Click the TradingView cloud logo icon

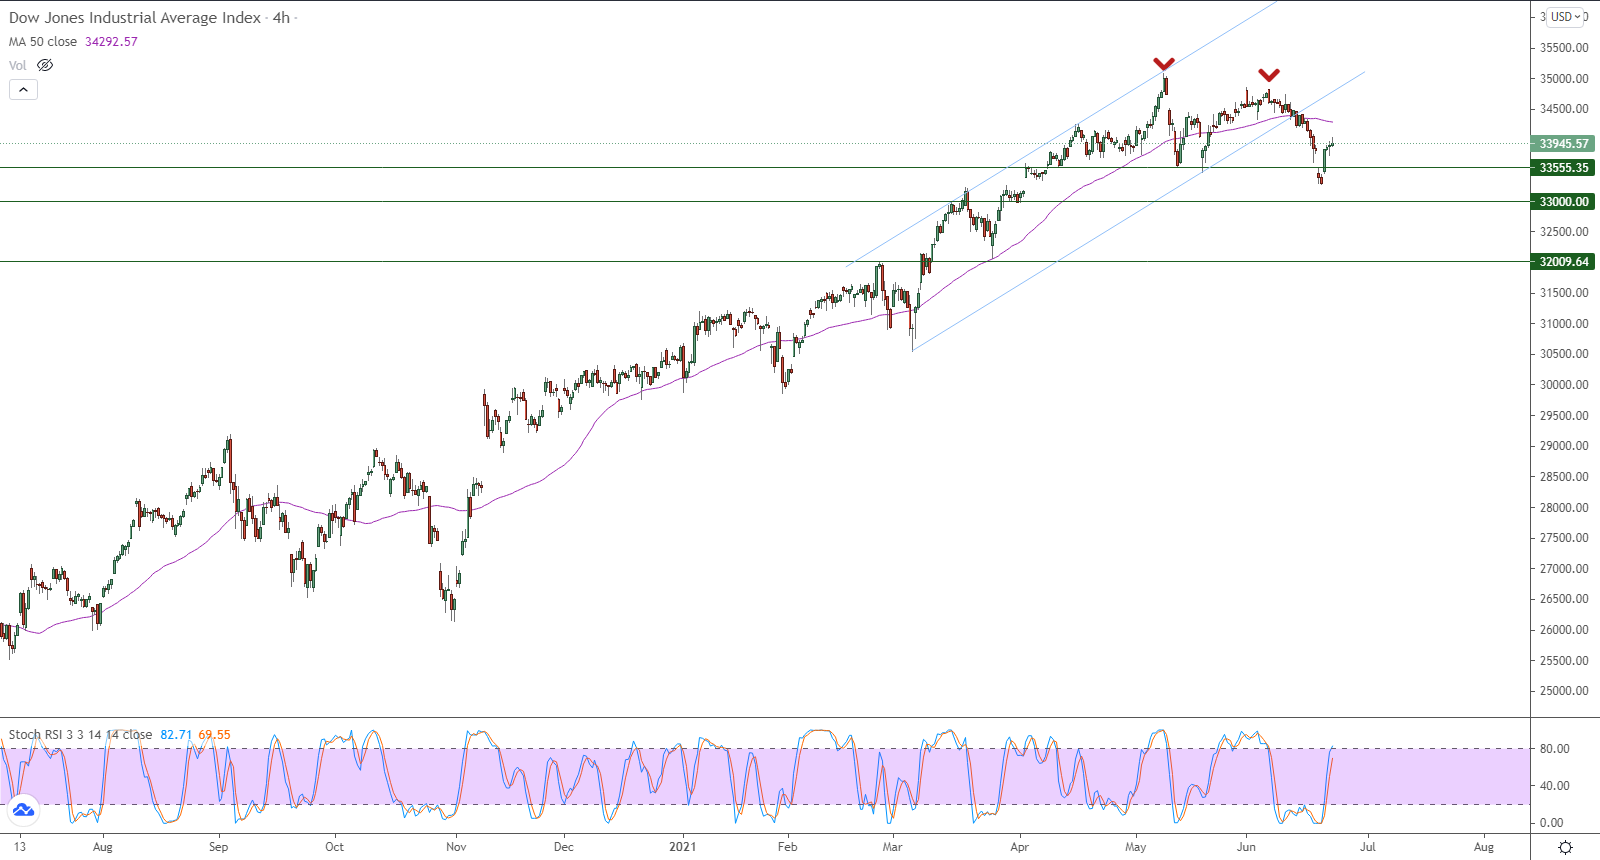tap(23, 809)
